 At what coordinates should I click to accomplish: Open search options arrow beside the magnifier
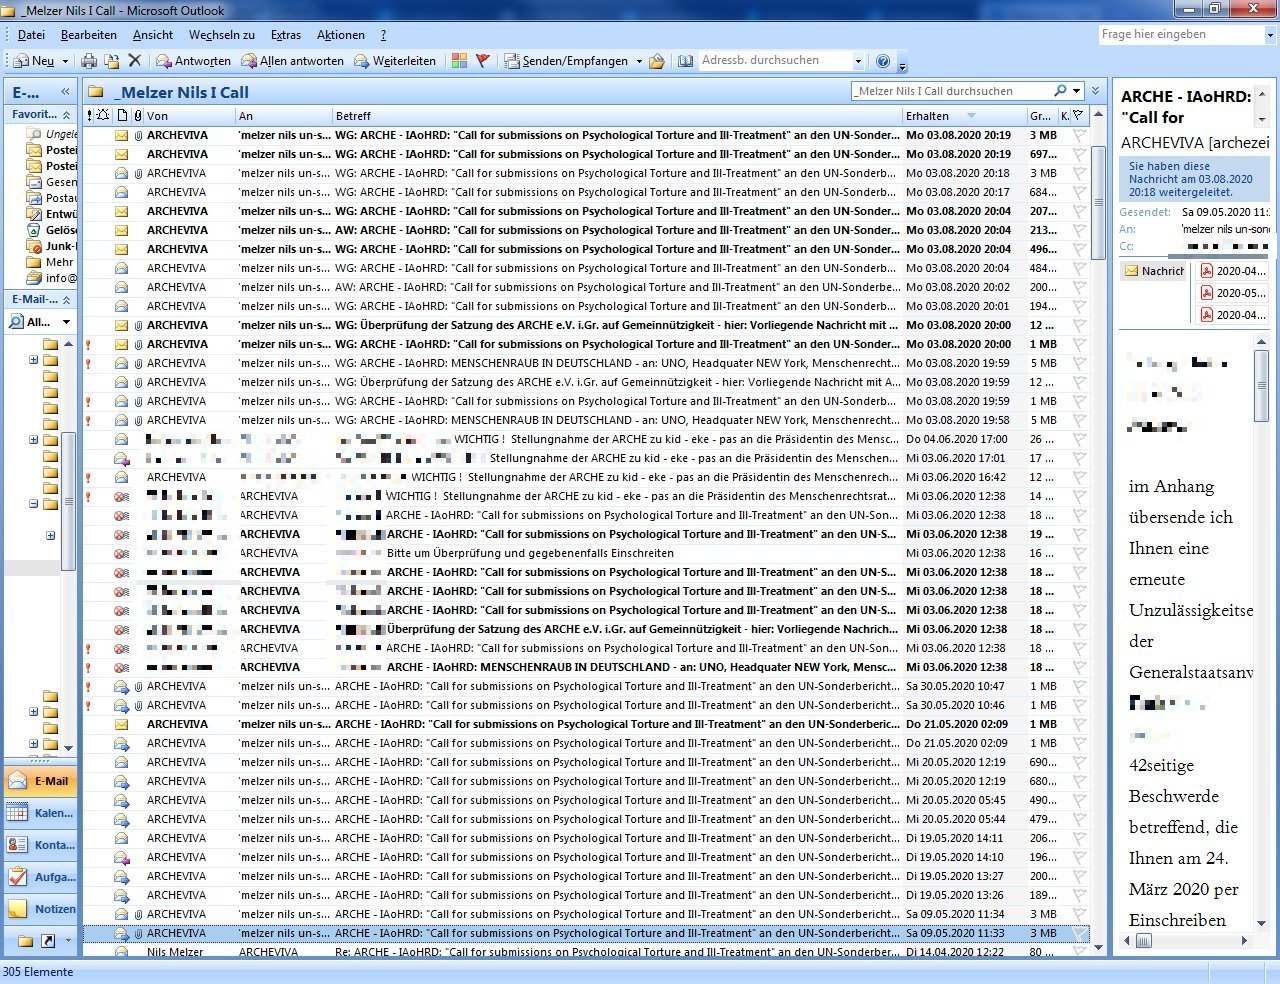coord(1076,90)
